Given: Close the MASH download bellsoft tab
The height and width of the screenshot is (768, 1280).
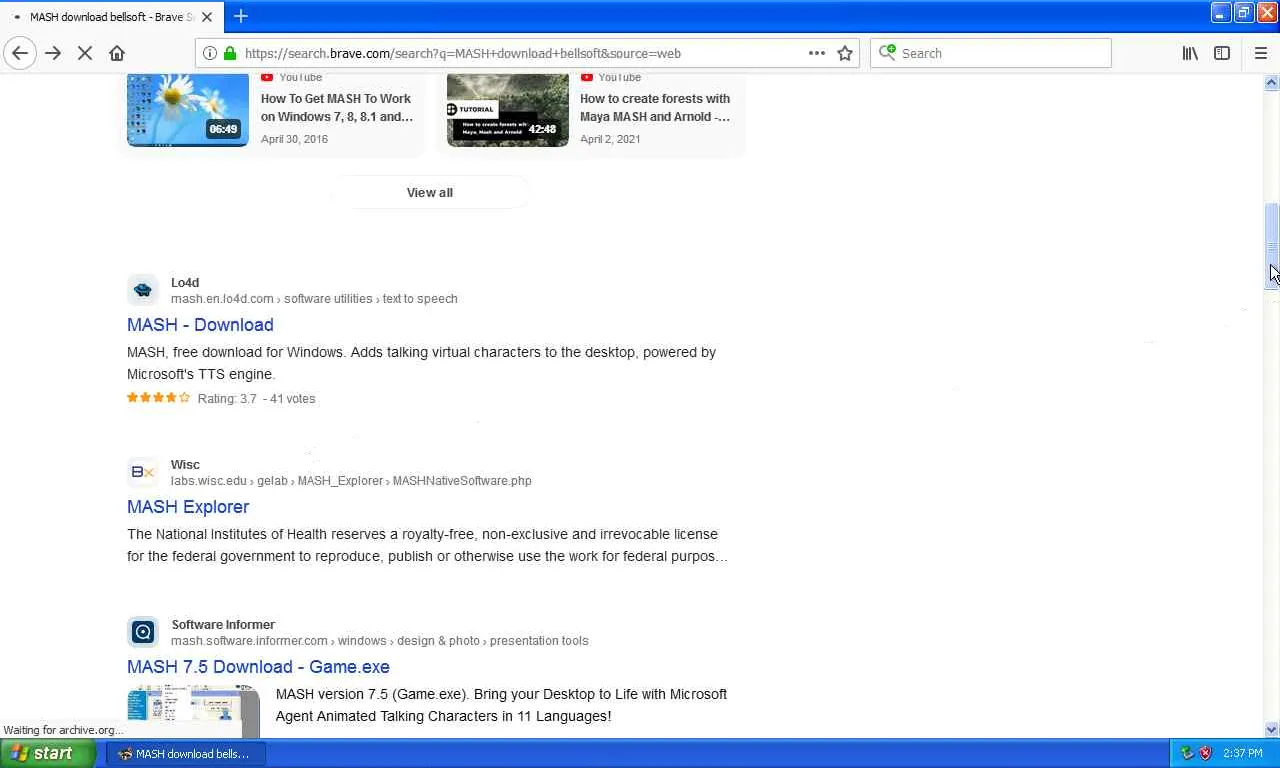Looking at the screenshot, I should pyautogui.click(x=207, y=17).
